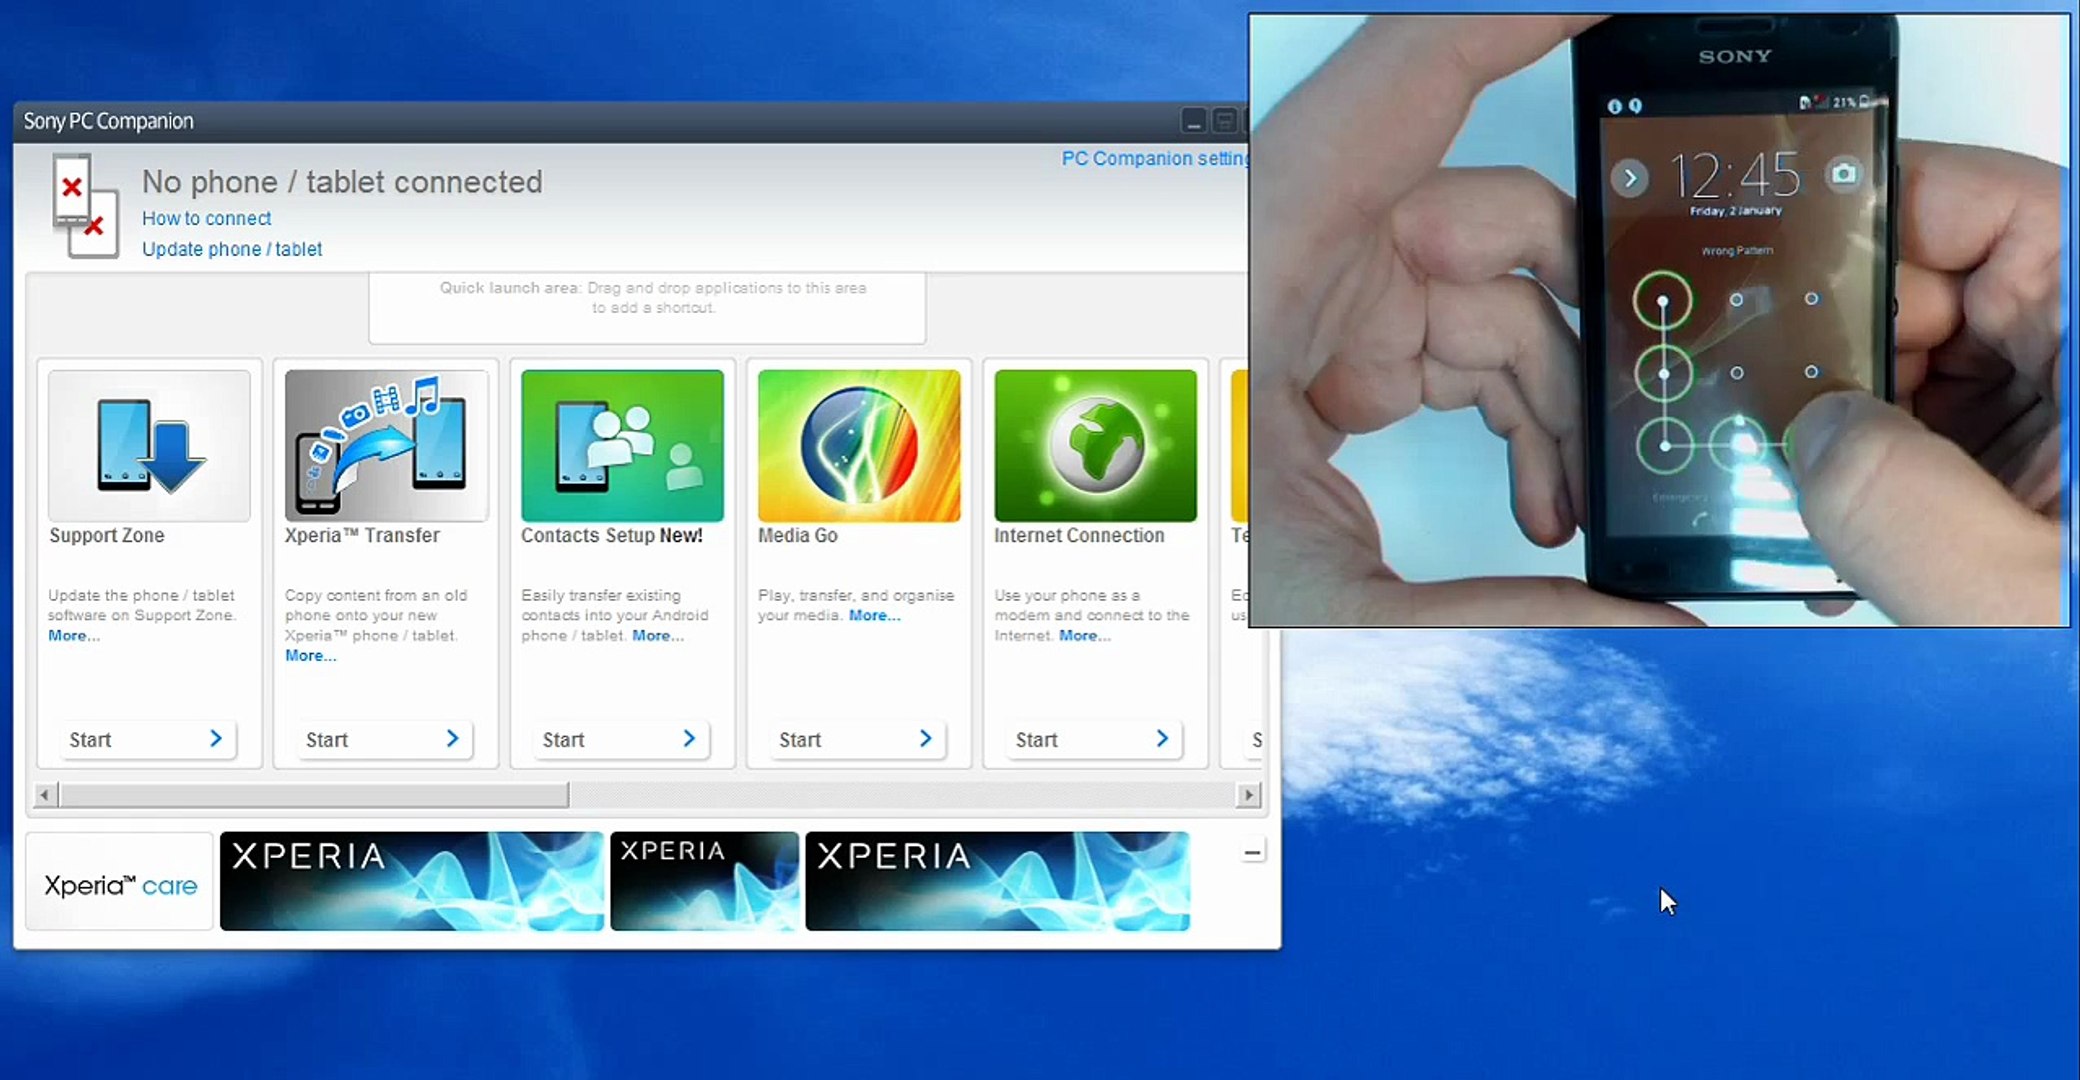Image resolution: width=2080 pixels, height=1080 pixels.
Task: Open the Media Go icon
Action: (859, 446)
